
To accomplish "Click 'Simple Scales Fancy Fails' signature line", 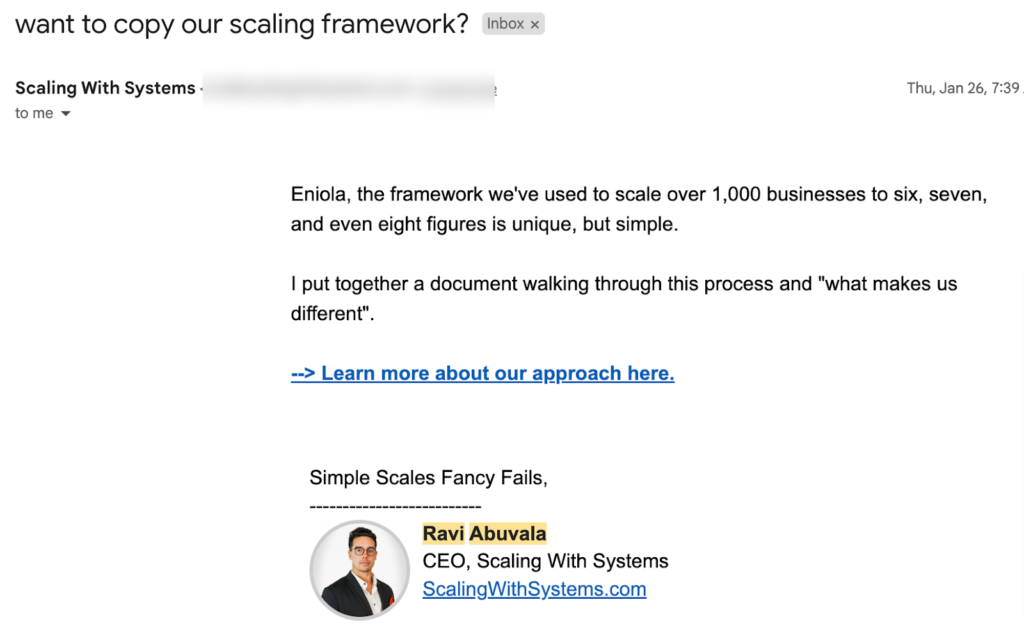I will pos(428,477).
